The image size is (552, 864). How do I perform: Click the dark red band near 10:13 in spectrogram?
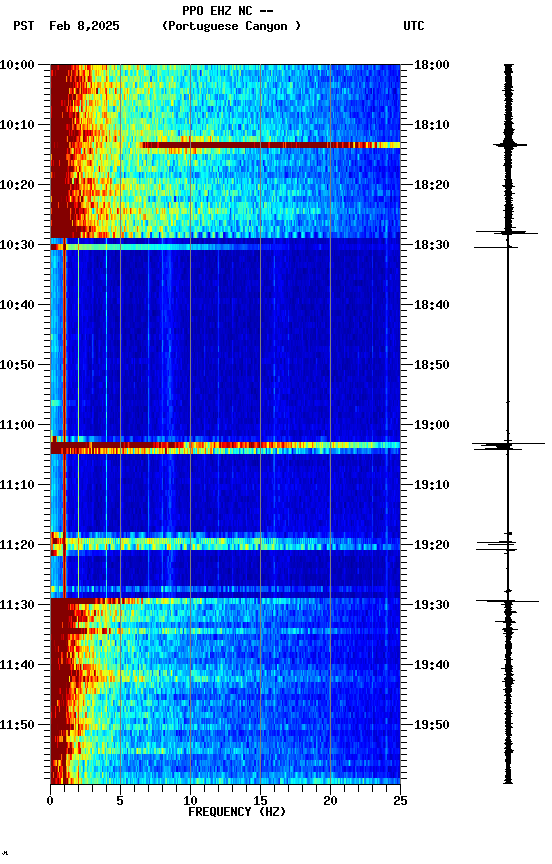270,145
